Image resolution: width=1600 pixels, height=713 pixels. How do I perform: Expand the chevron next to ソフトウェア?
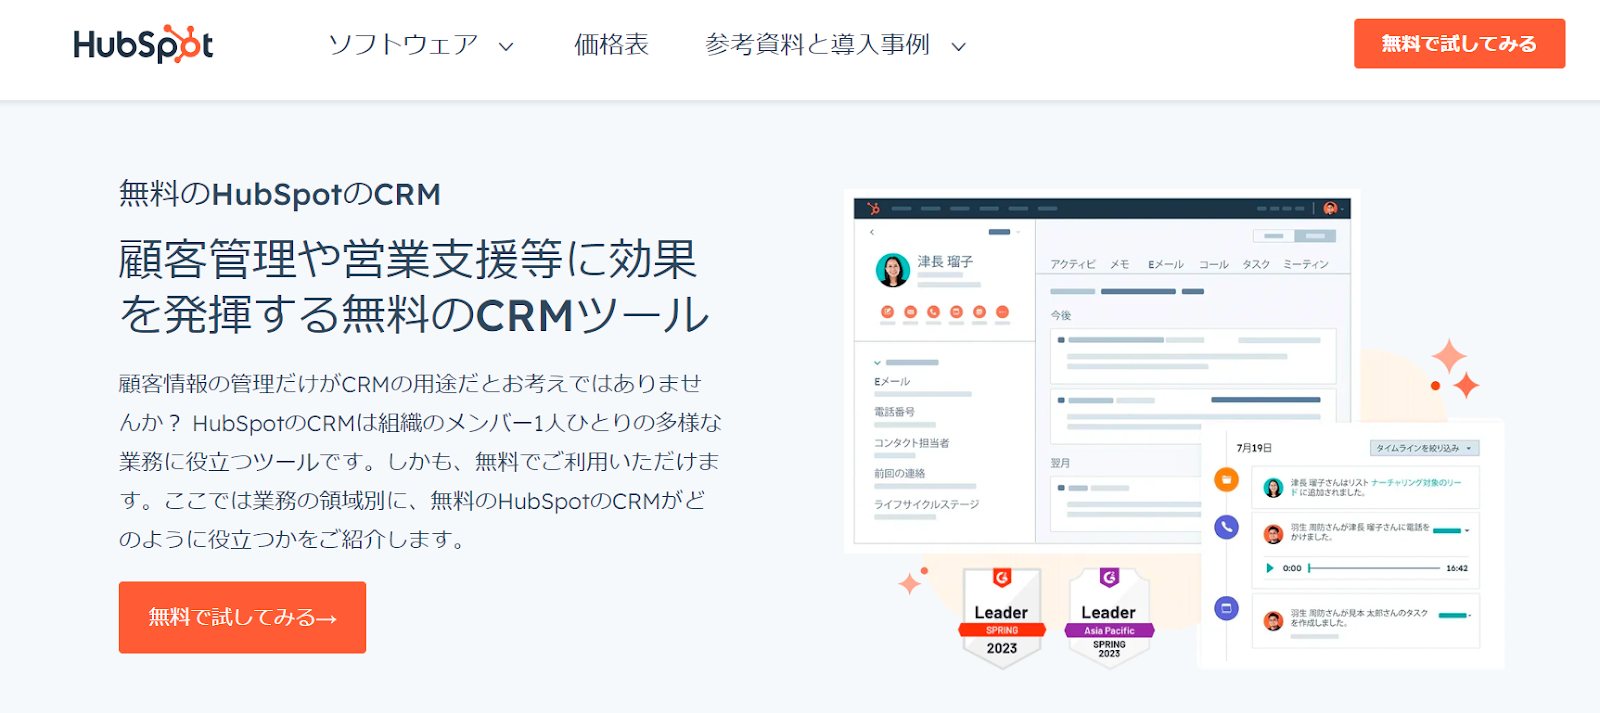(506, 46)
